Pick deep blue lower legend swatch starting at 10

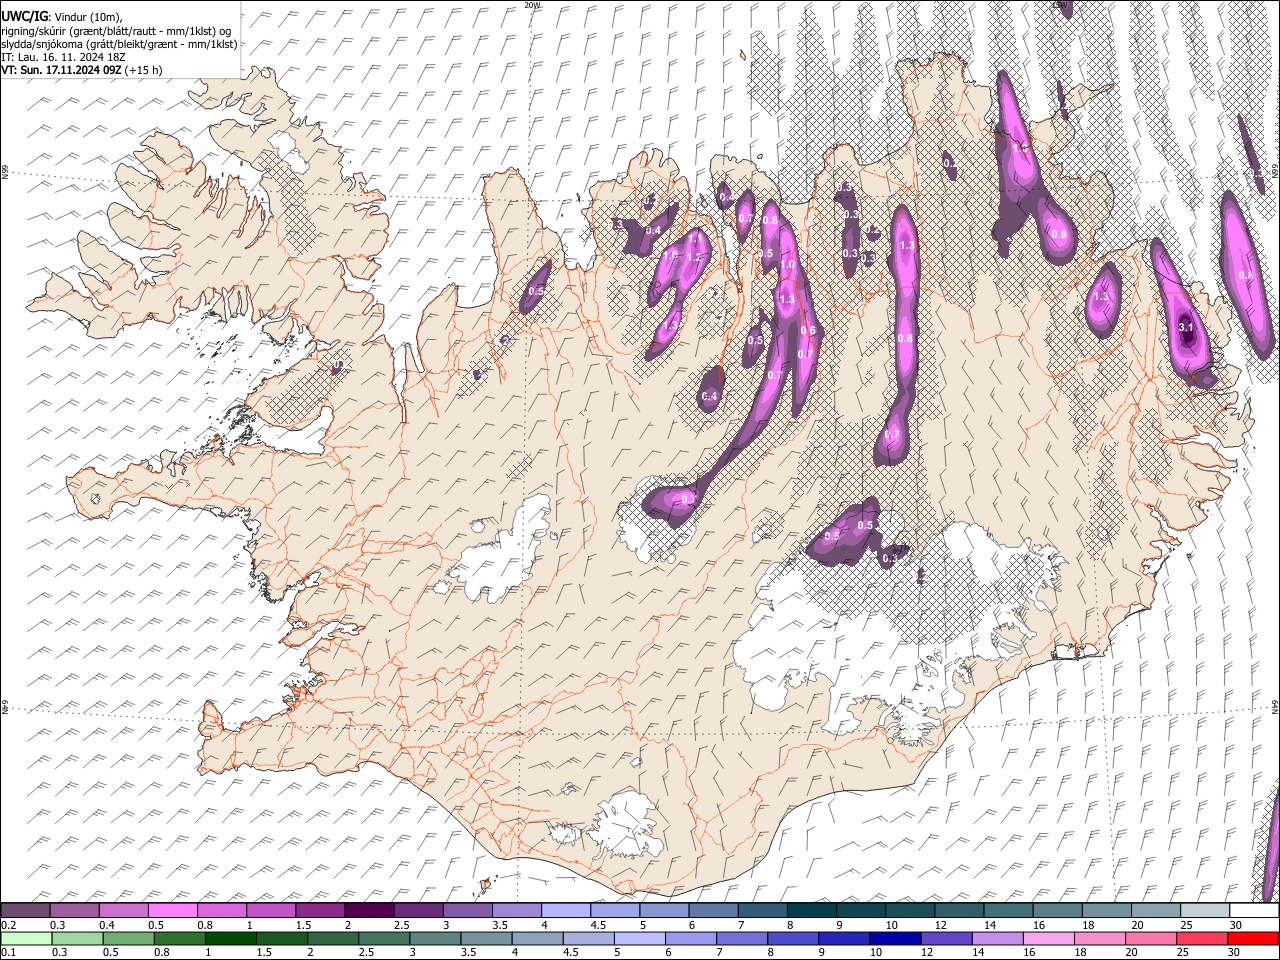tap(895, 938)
